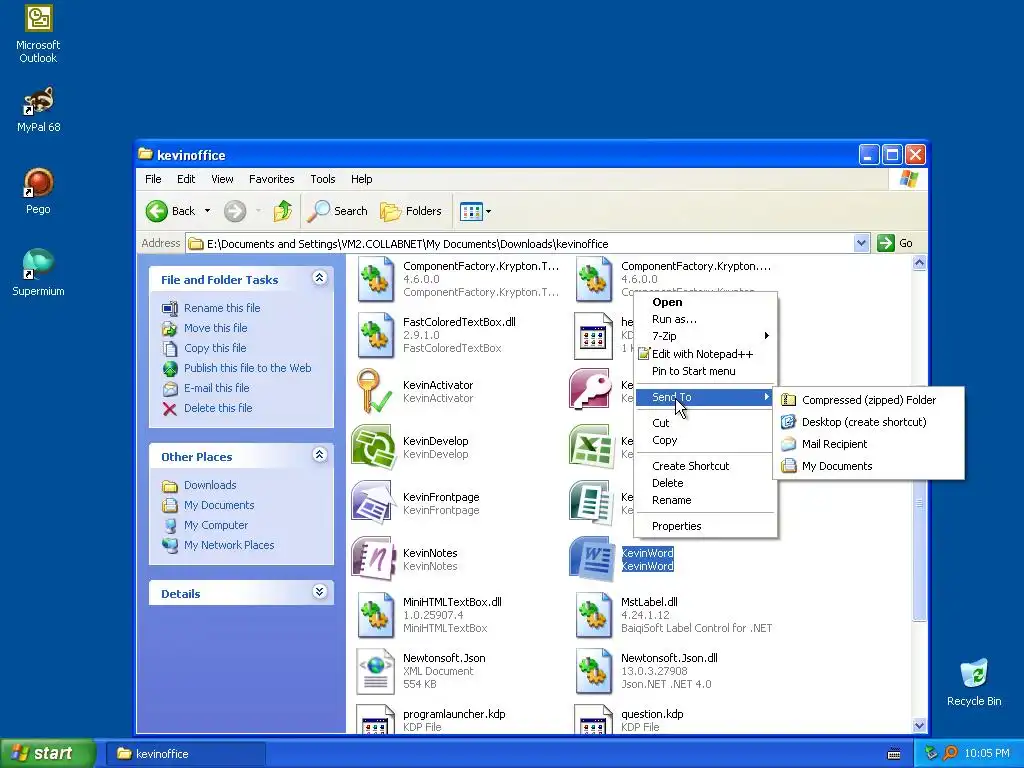Select the MstLabel.dll file icon
The image size is (1024, 768).
(594, 615)
